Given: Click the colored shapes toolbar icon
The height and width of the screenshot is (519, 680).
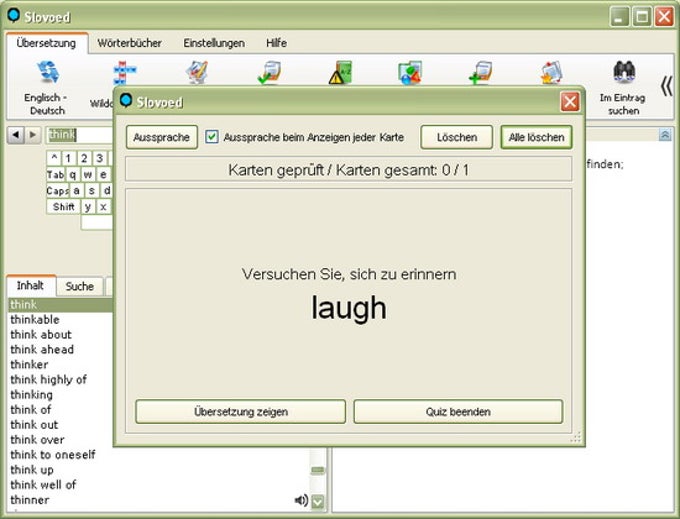Looking at the screenshot, I should (410, 72).
